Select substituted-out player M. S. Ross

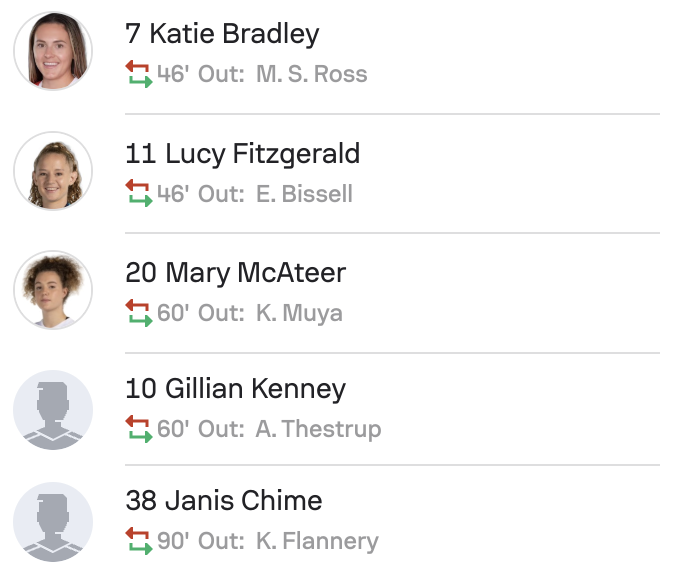[311, 75]
